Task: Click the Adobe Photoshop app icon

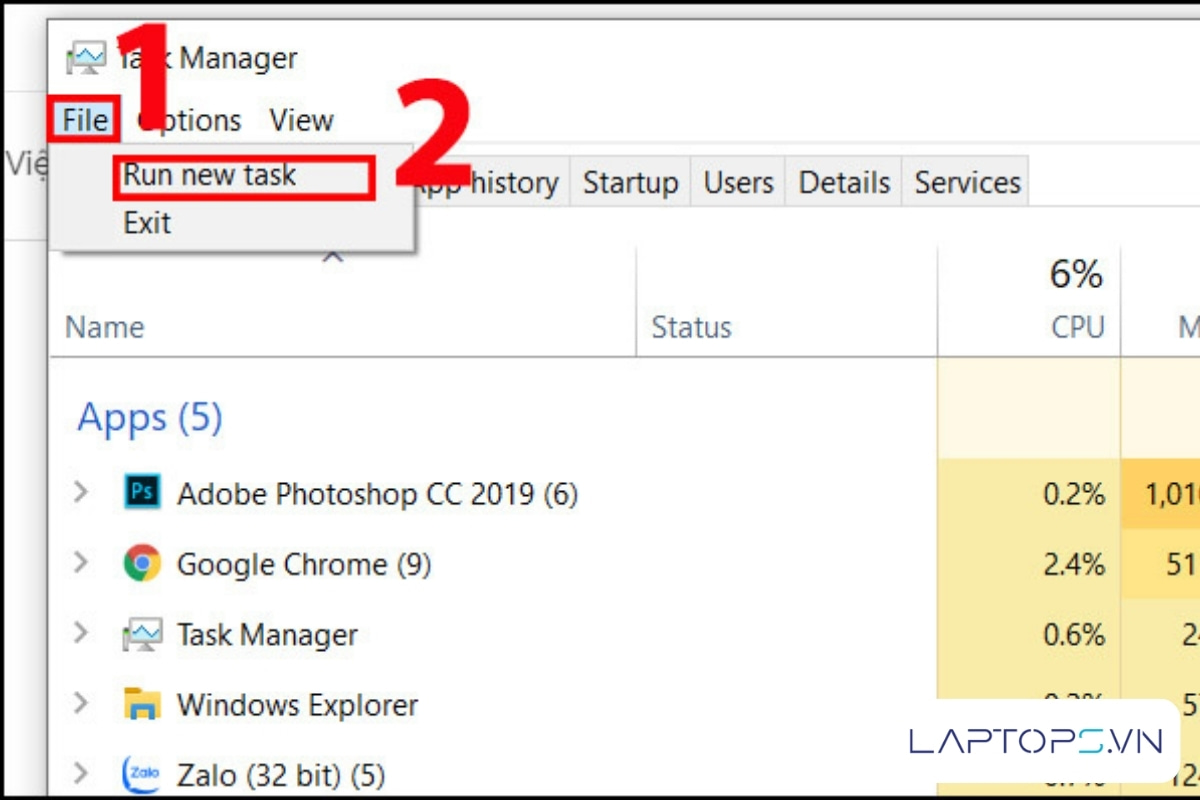Action: 142,493
